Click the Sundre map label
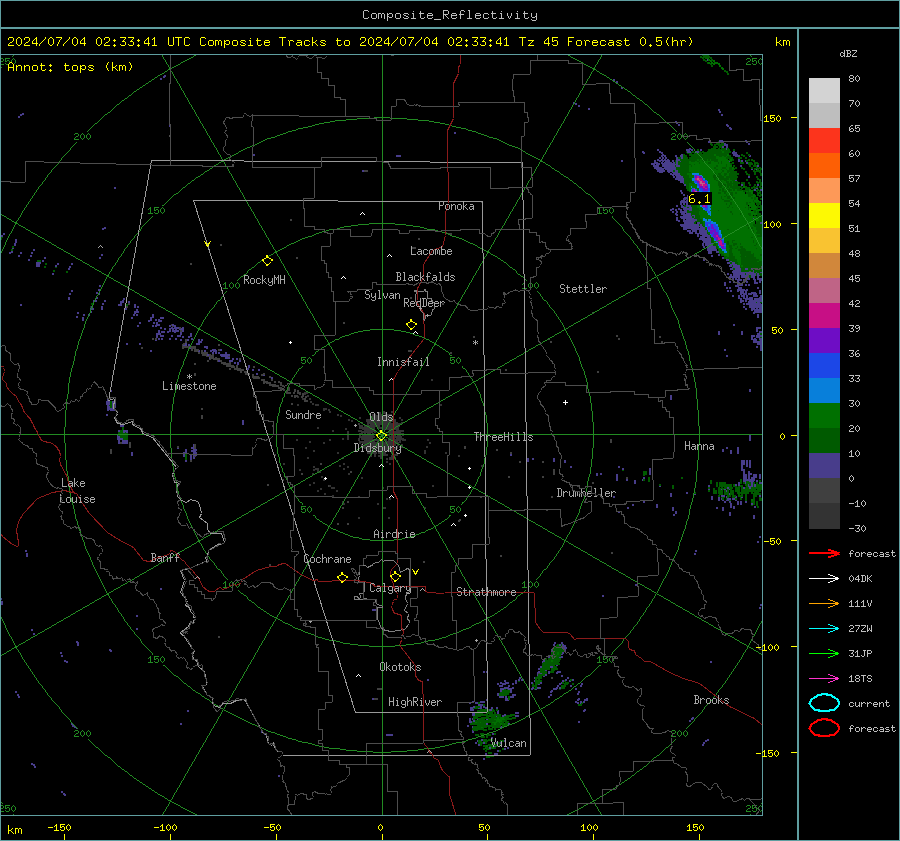Screen dimensions: 900x841 coord(303,414)
